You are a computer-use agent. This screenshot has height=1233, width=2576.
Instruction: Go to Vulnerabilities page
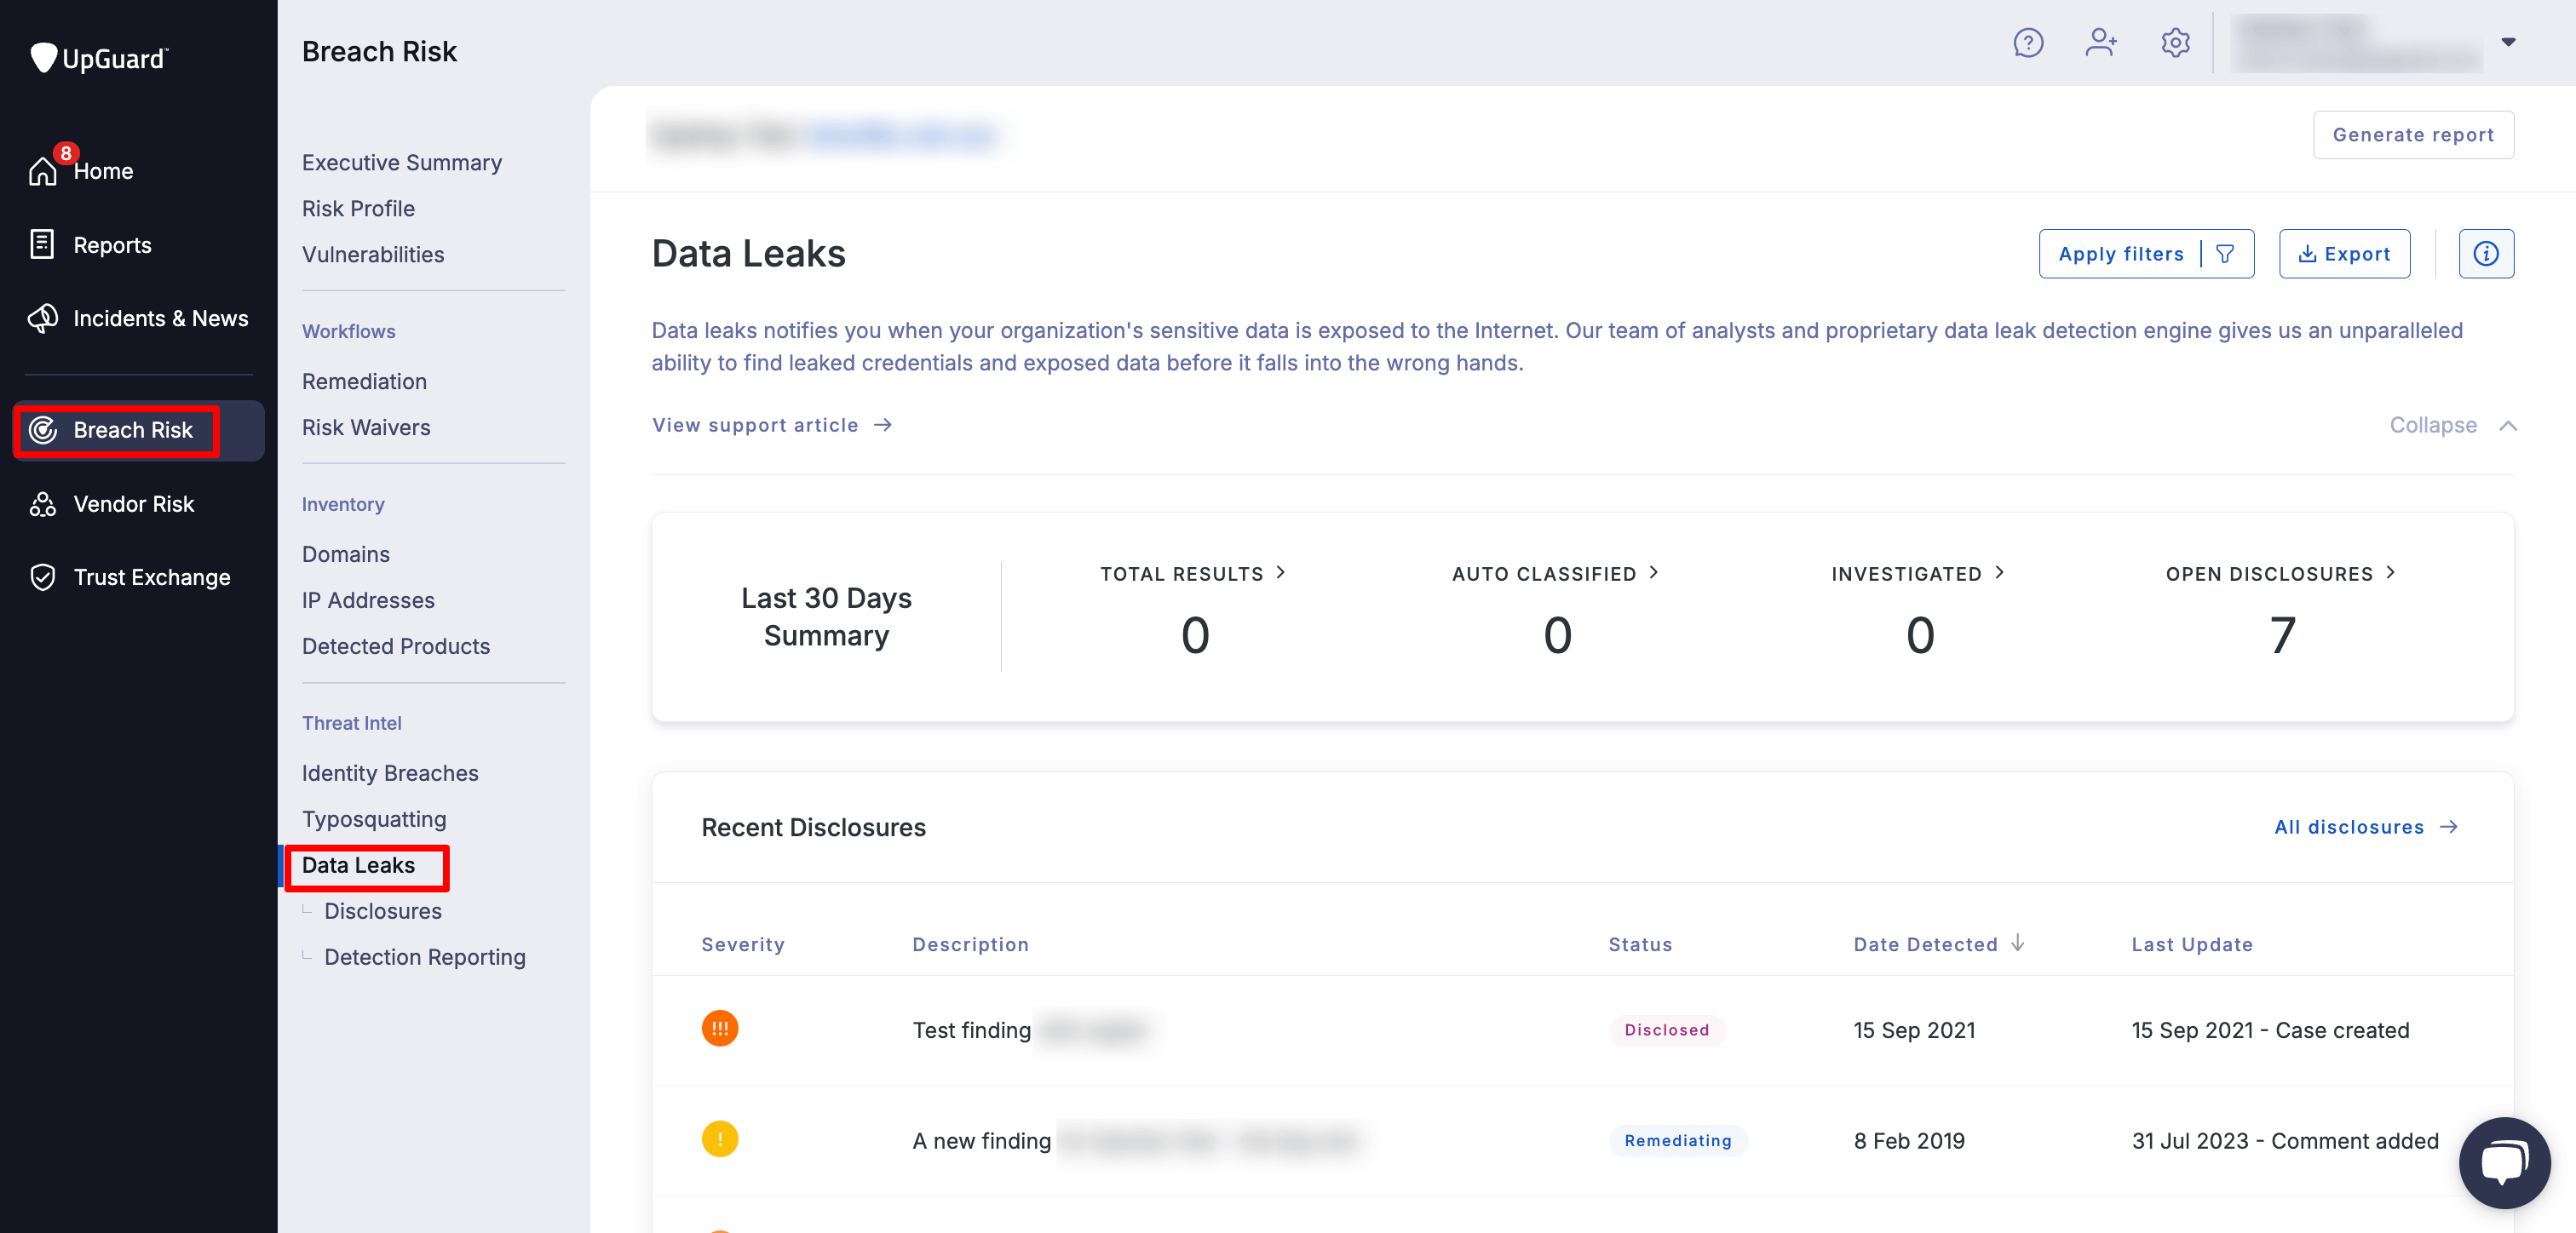coord(373,254)
